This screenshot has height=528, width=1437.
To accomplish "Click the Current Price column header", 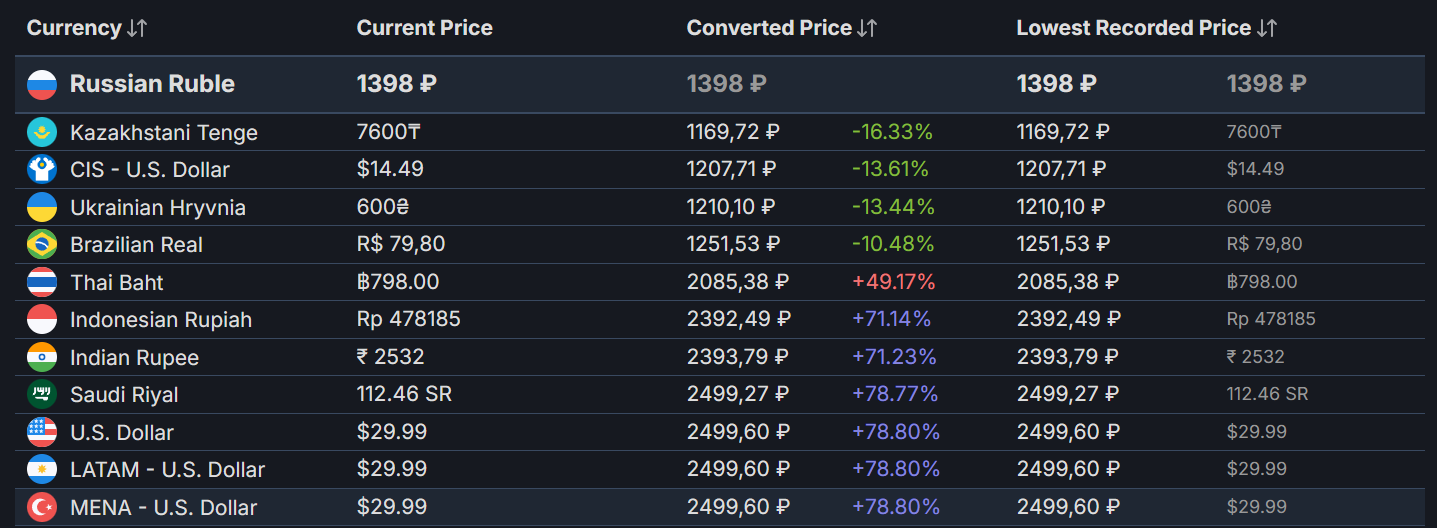I will click(424, 28).
